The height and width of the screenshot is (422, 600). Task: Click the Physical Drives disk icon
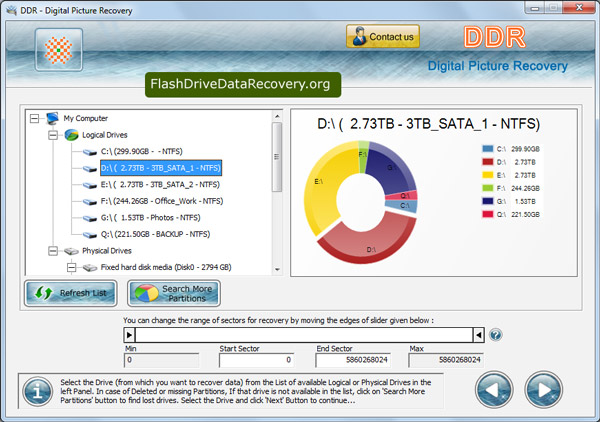[x=71, y=251]
